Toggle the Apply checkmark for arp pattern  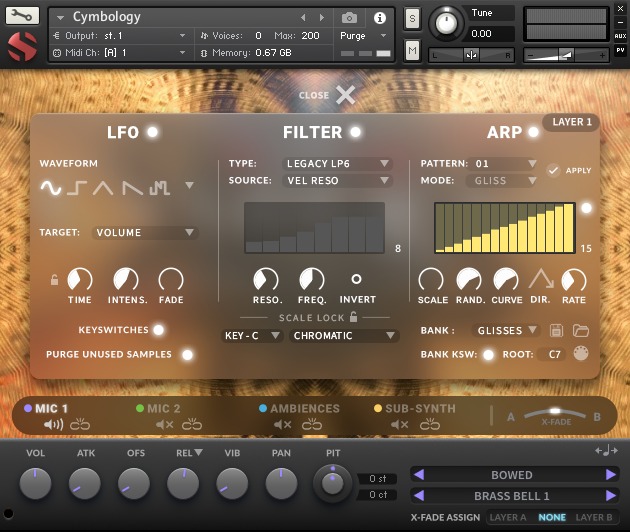pos(553,170)
